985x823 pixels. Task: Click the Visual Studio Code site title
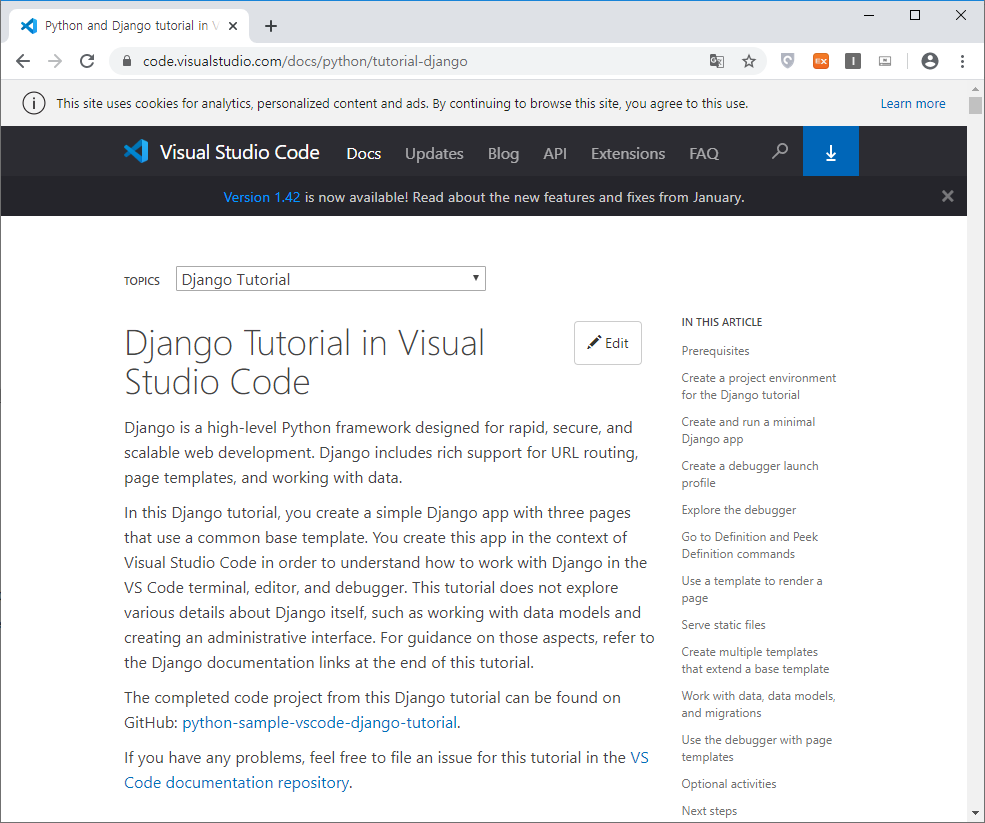(239, 152)
